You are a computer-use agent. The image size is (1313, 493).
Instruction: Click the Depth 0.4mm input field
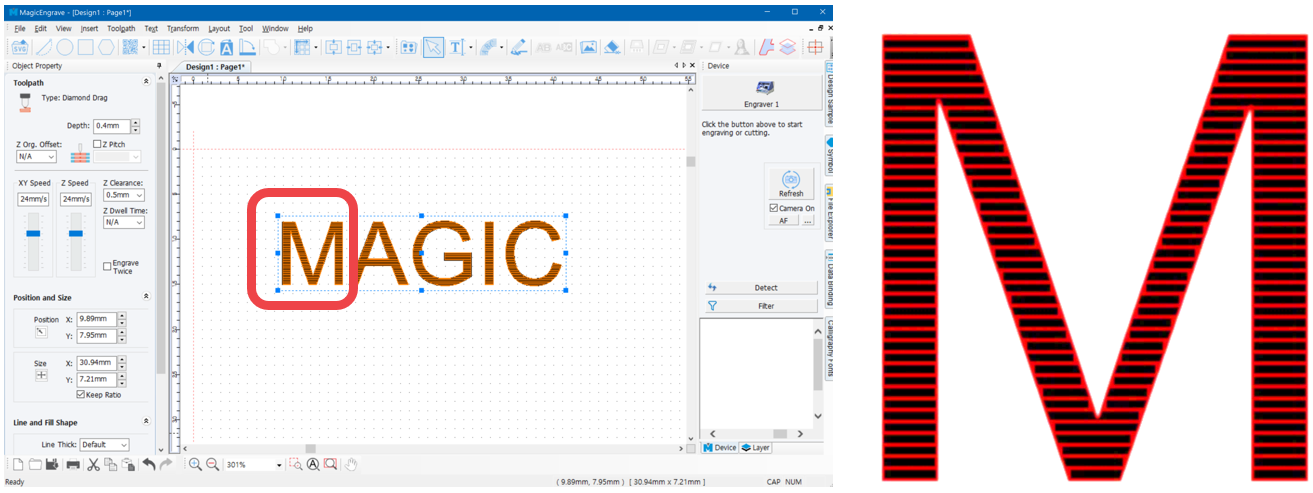click(x=111, y=126)
